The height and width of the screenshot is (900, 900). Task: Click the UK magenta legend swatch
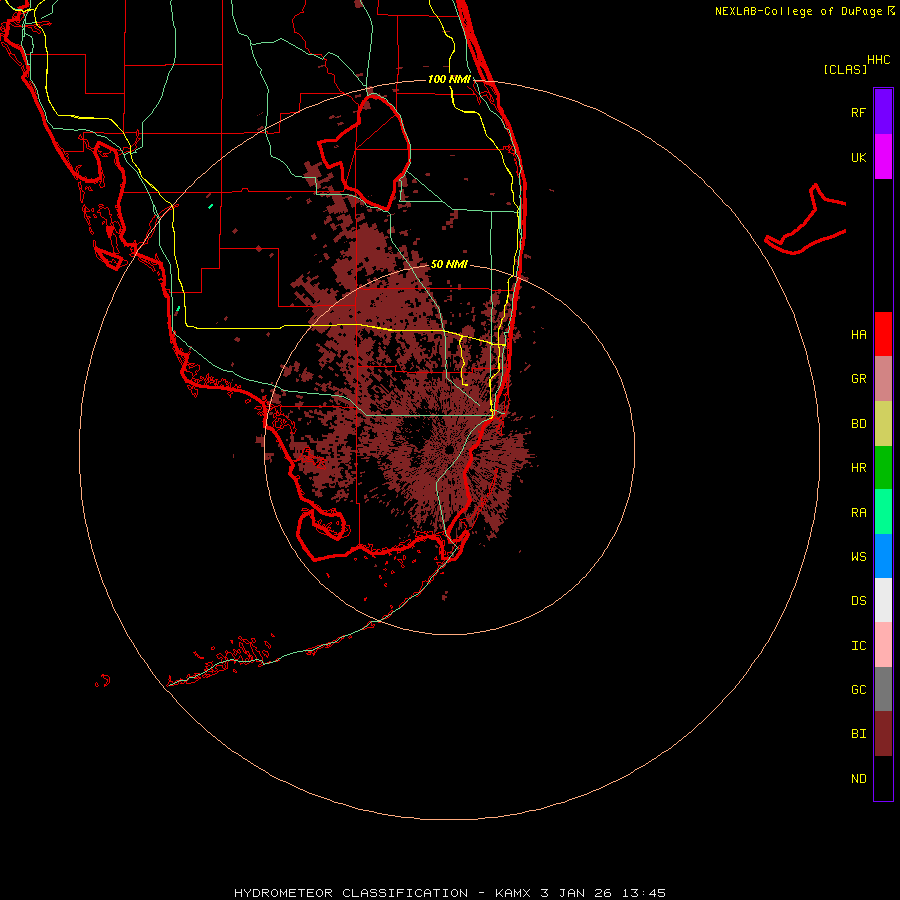(x=883, y=157)
